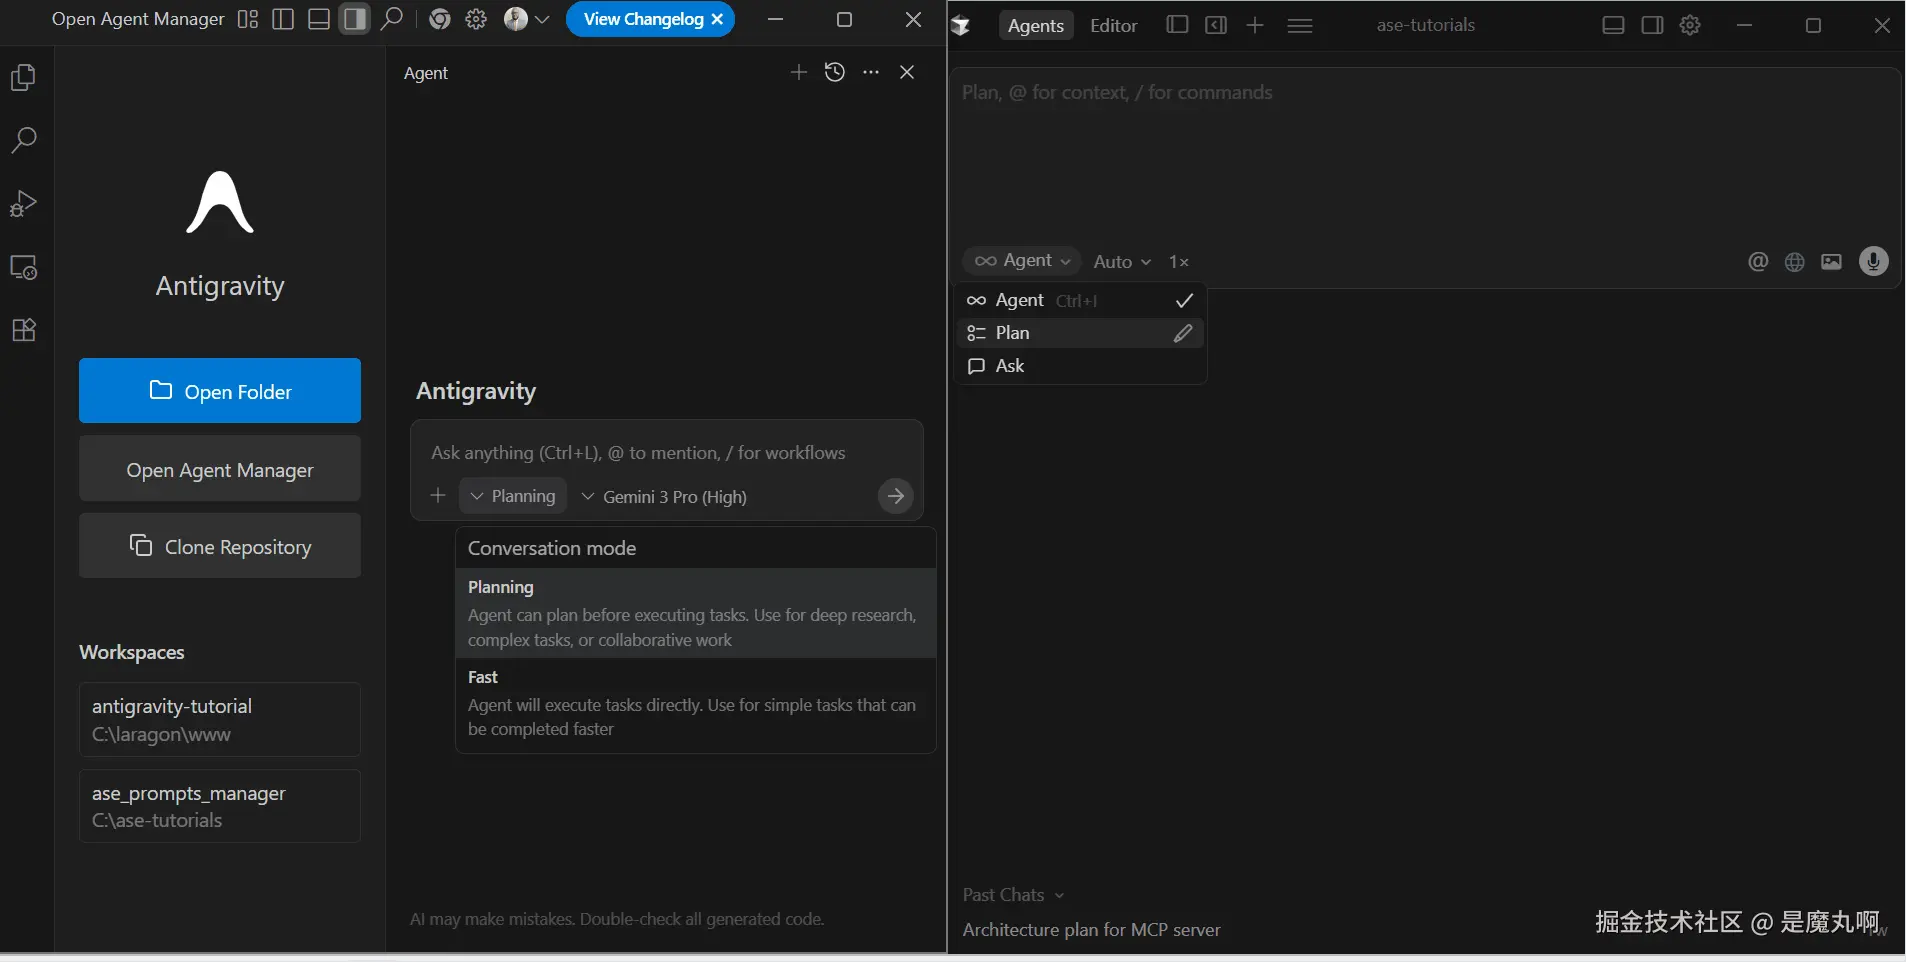
Task: Click the blue Open Folder button
Action: (x=220, y=391)
